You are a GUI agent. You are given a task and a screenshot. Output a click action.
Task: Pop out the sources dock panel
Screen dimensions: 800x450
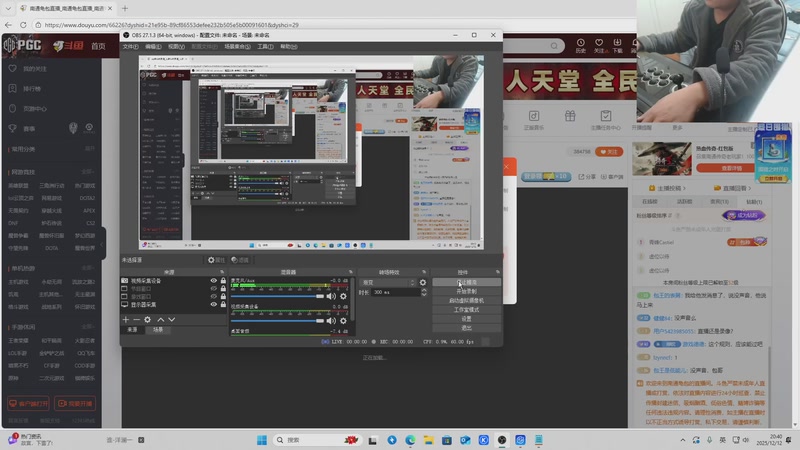click(x=222, y=272)
